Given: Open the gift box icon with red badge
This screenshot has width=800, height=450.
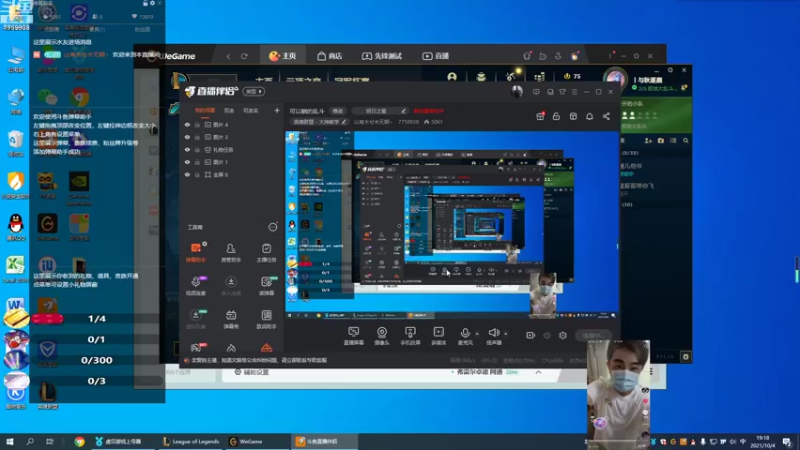Looking at the screenshot, I should pos(540,116).
